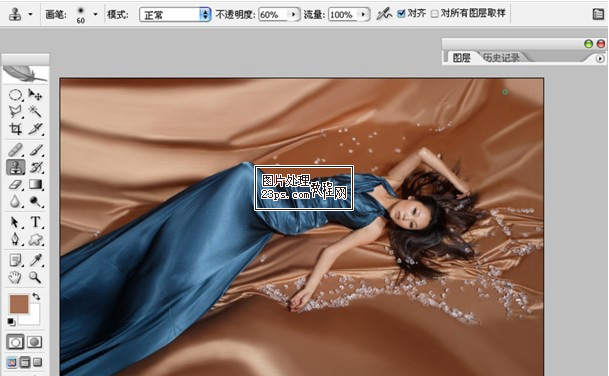The height and width of the screenshot is (376, 609).
Task: Check the 对所有图层取样 checkbox
Action: click(x=435, y=14)
